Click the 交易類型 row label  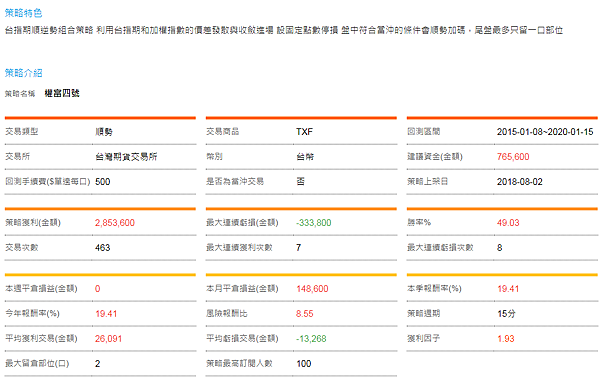[21, 132]
